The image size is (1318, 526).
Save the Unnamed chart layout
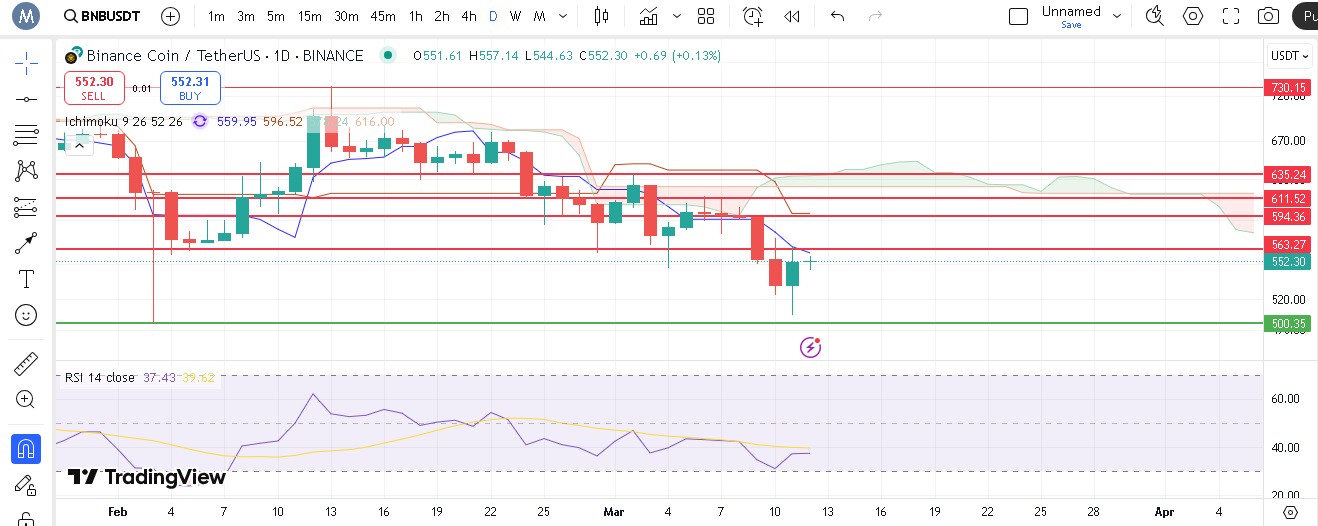coord(1071,25)
